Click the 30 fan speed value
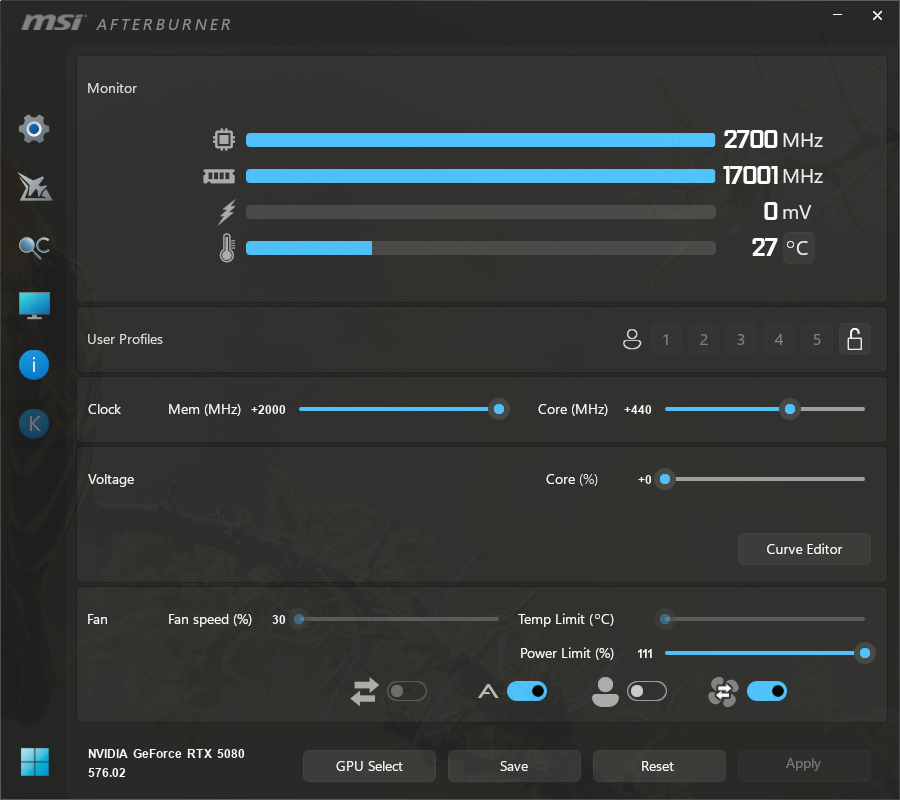The width and height of the screenshot is (900, 800). click(x=278, y=620)
